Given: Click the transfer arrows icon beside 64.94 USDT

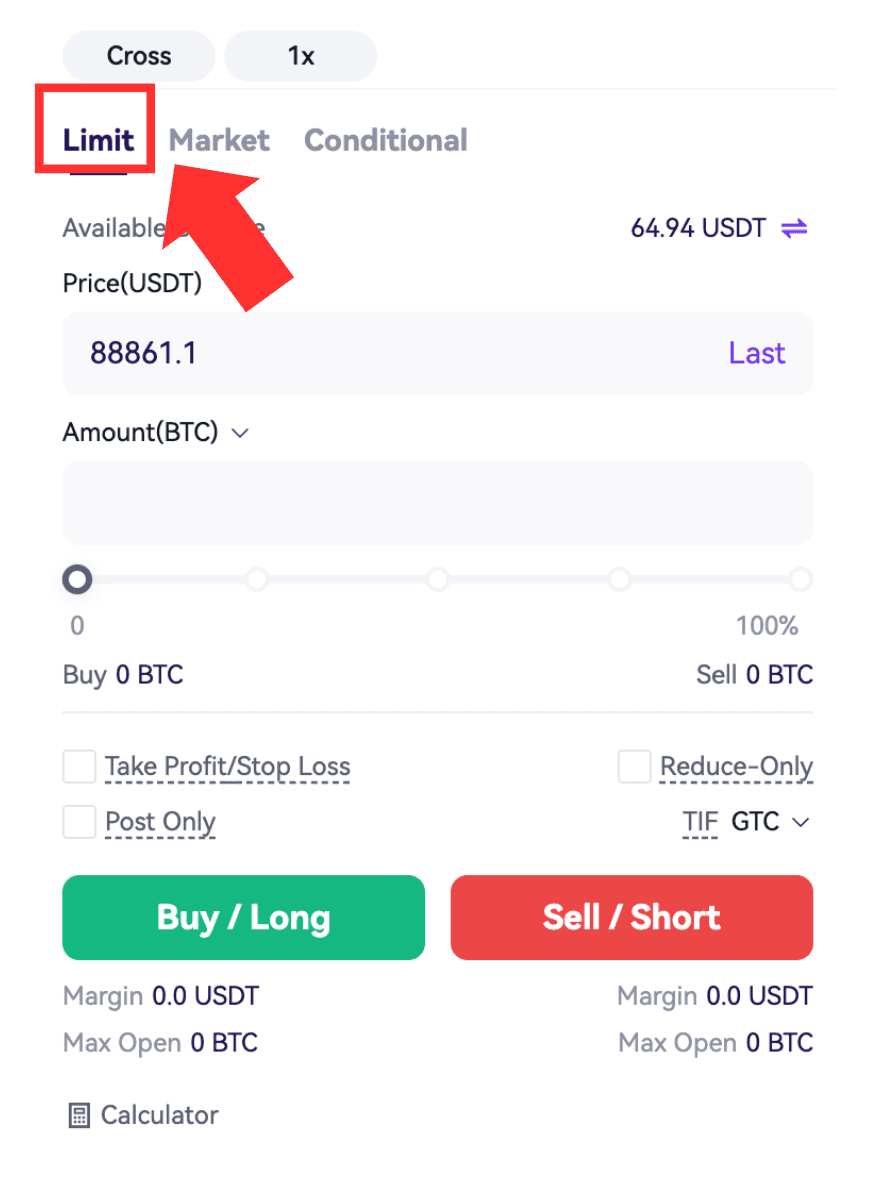Looking at the screenshot, I should pyautogui.click(x=794, y=228).
